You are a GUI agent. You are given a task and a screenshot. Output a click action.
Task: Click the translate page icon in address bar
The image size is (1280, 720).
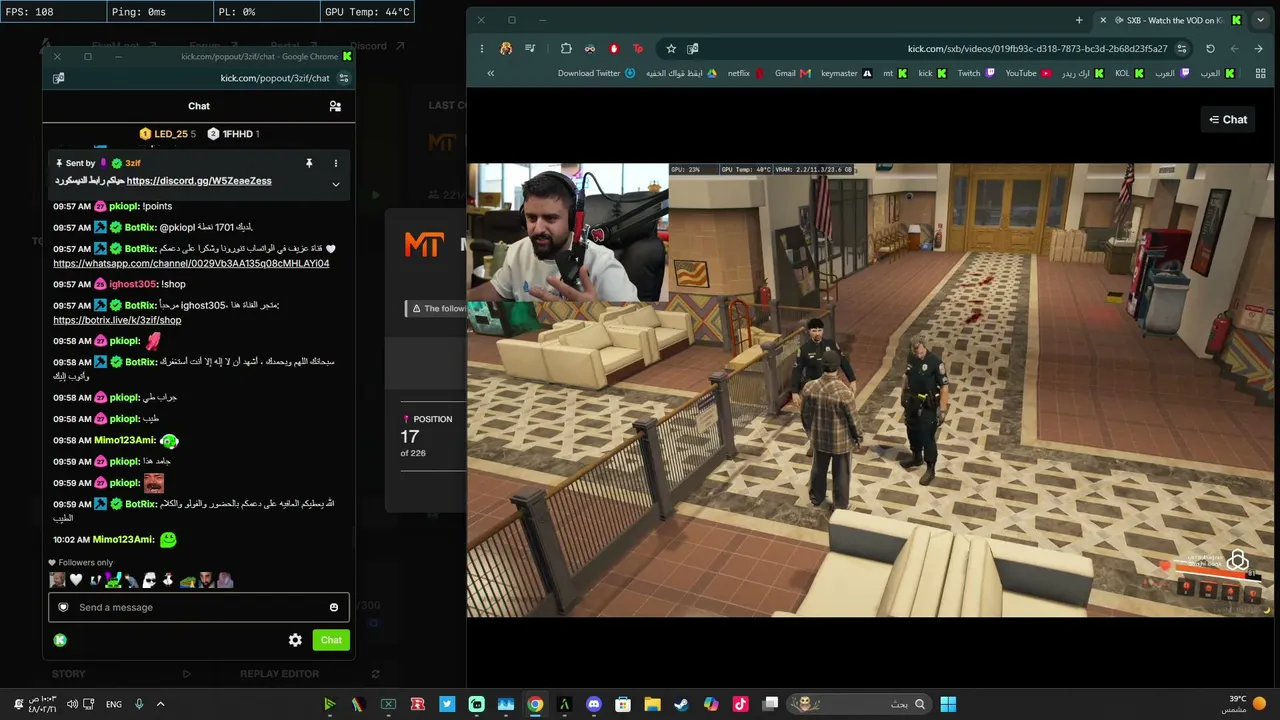[x=693, y=48]
